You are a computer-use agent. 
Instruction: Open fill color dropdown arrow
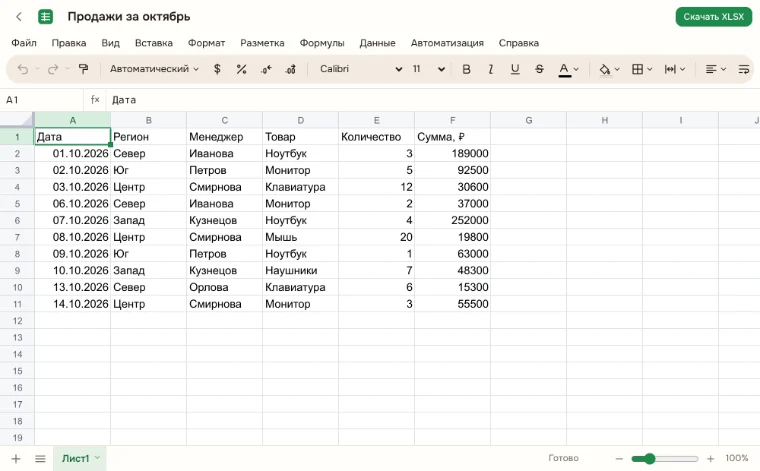[x=617, y=69]
